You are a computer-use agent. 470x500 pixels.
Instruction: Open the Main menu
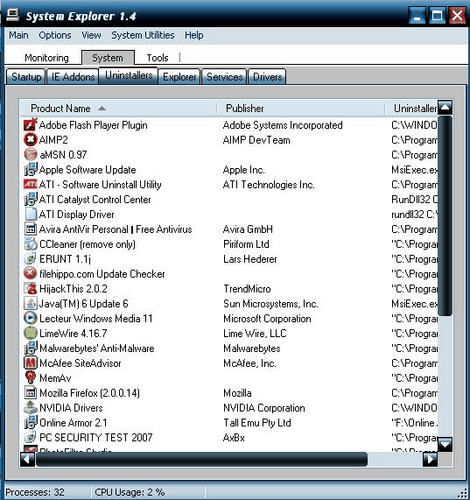pyautogui.click(x=18, y=35)
